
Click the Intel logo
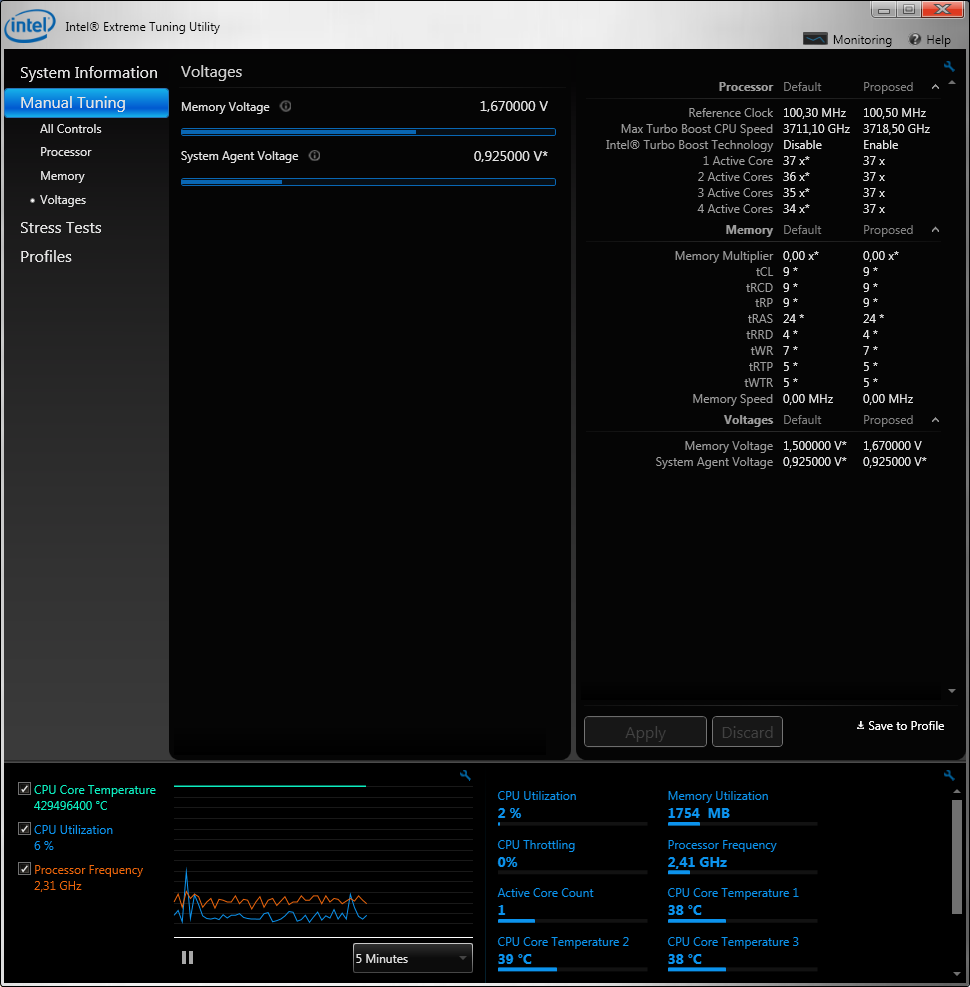tap(30, 27)
